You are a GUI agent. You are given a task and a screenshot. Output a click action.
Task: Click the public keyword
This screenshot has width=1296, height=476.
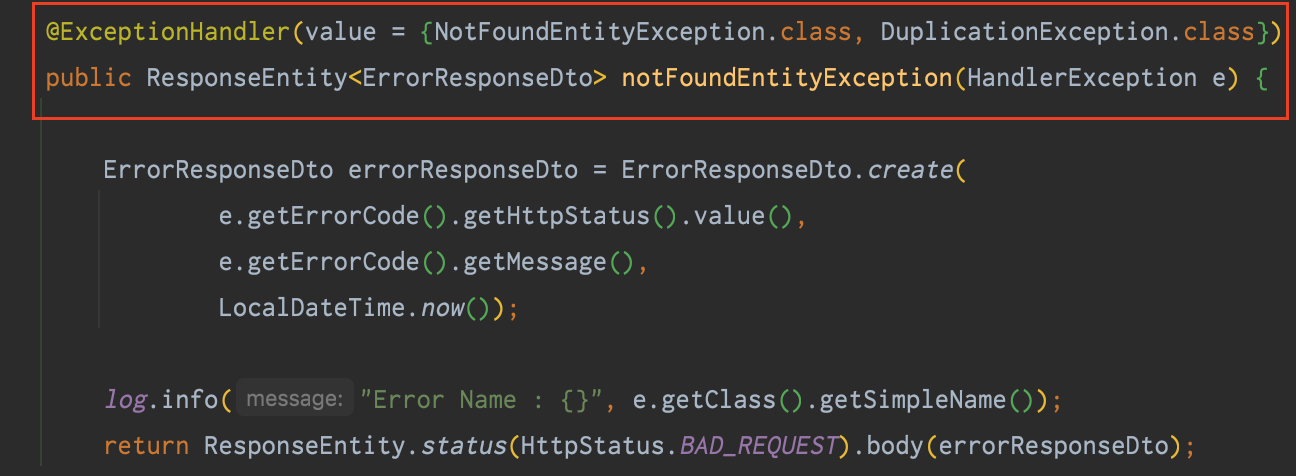point(88,78)
